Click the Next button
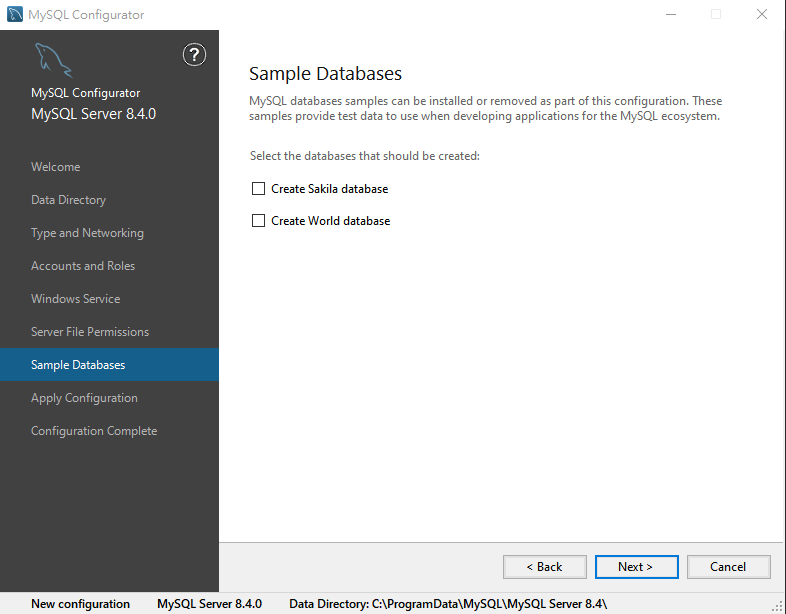 637,567
